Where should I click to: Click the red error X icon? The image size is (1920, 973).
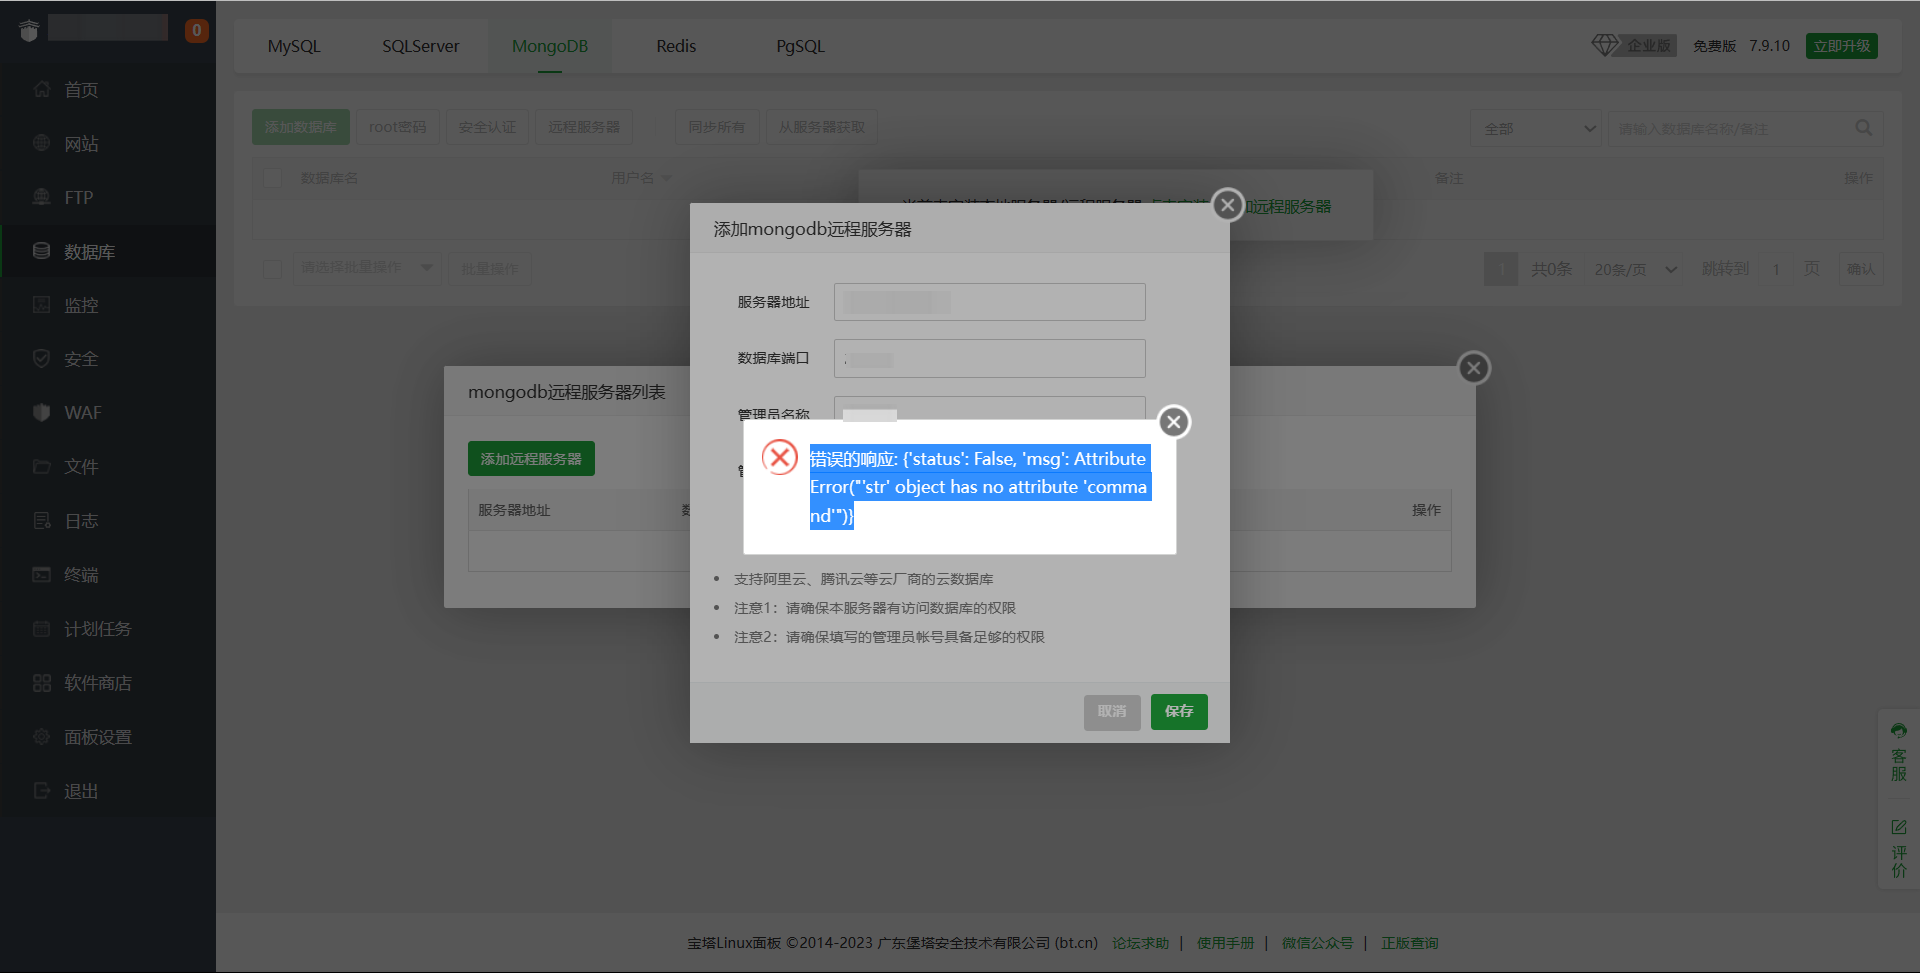point(780,458)
